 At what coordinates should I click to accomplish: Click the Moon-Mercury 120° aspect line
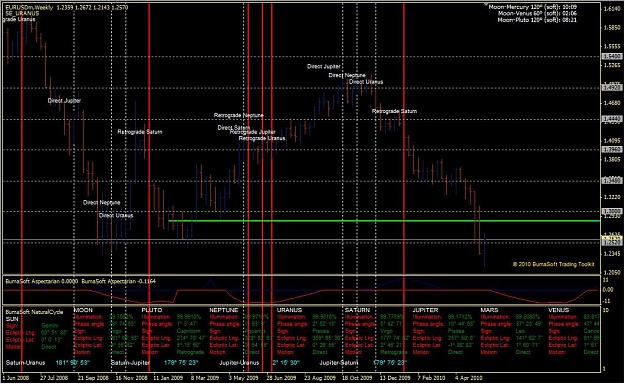(533, 7)
